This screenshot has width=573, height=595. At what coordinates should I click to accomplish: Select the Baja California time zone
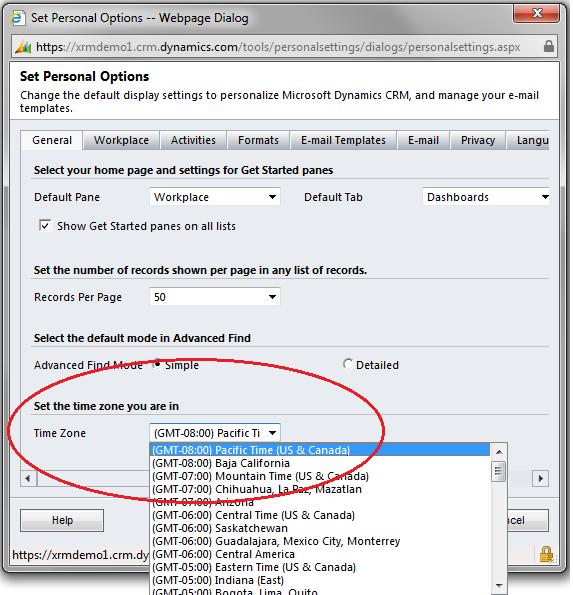coord(320,463)
